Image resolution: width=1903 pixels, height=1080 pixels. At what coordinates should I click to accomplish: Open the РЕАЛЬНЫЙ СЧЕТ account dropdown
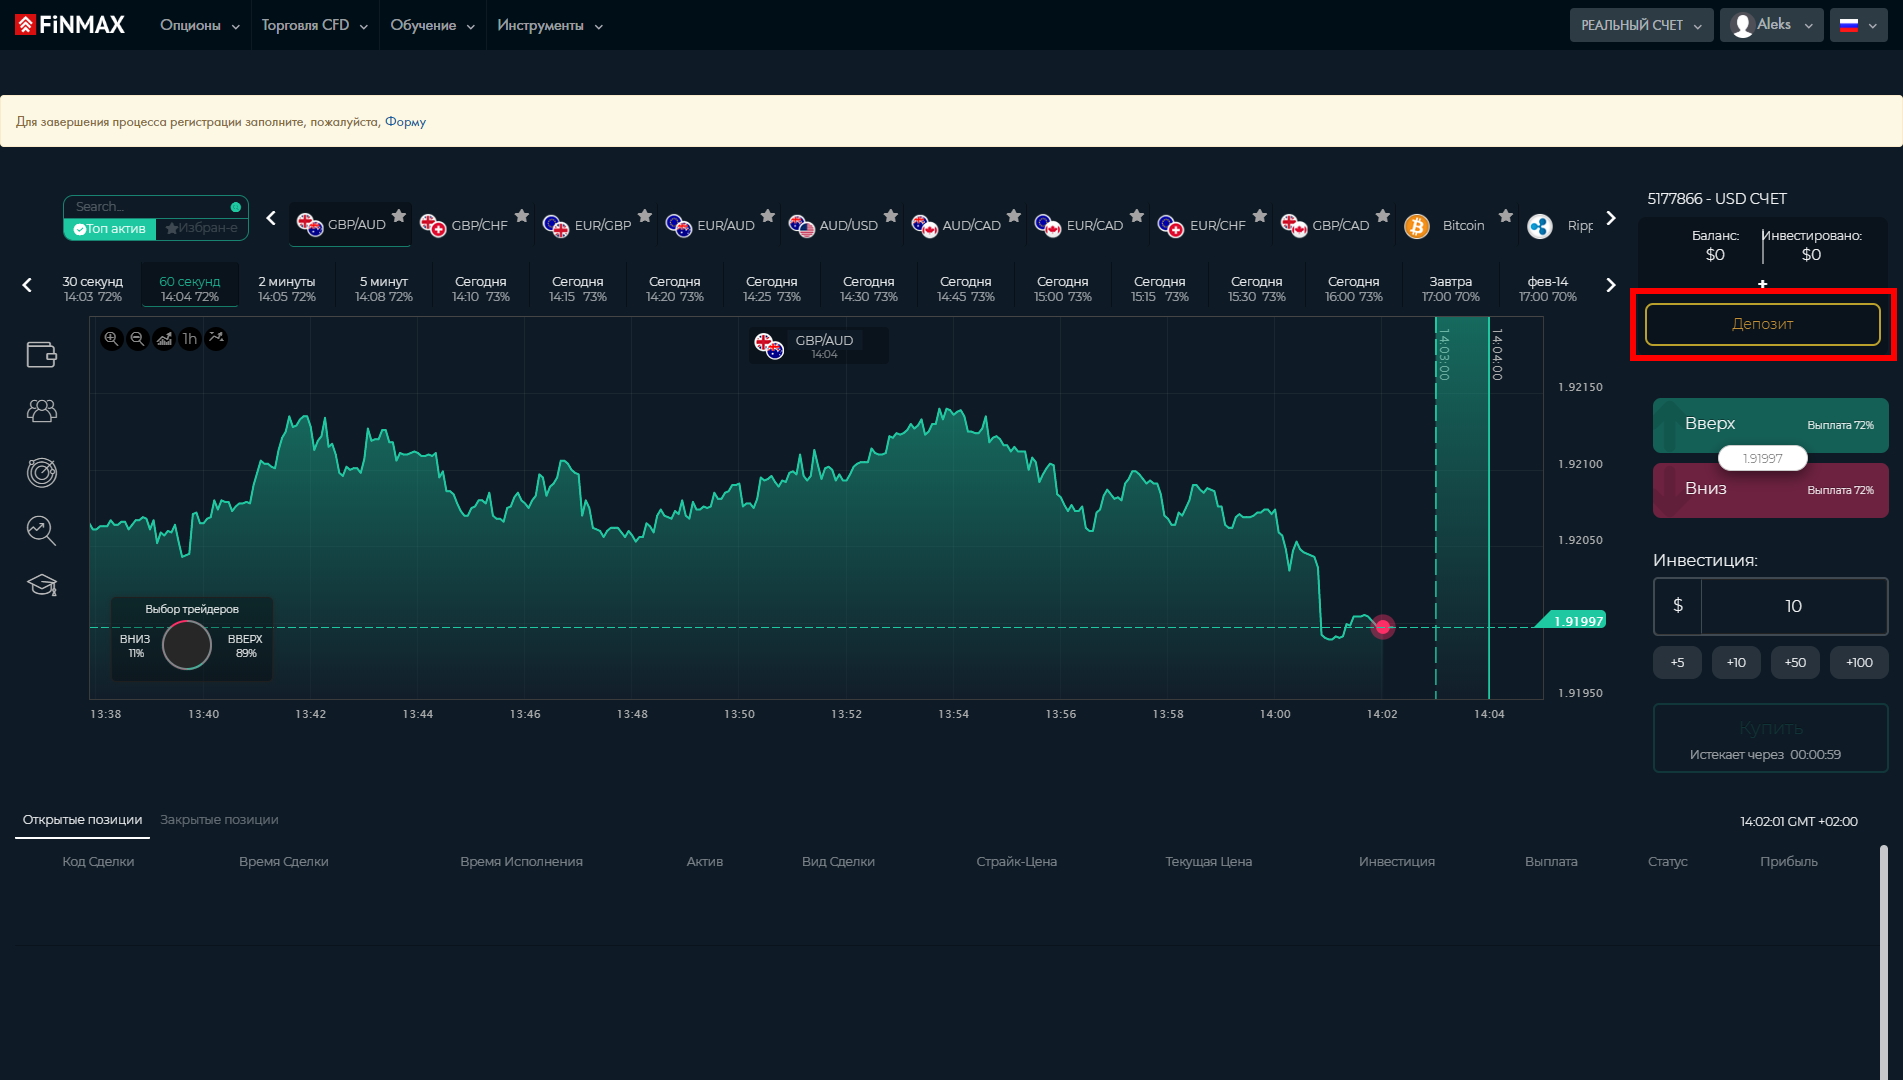[1640, 25]
